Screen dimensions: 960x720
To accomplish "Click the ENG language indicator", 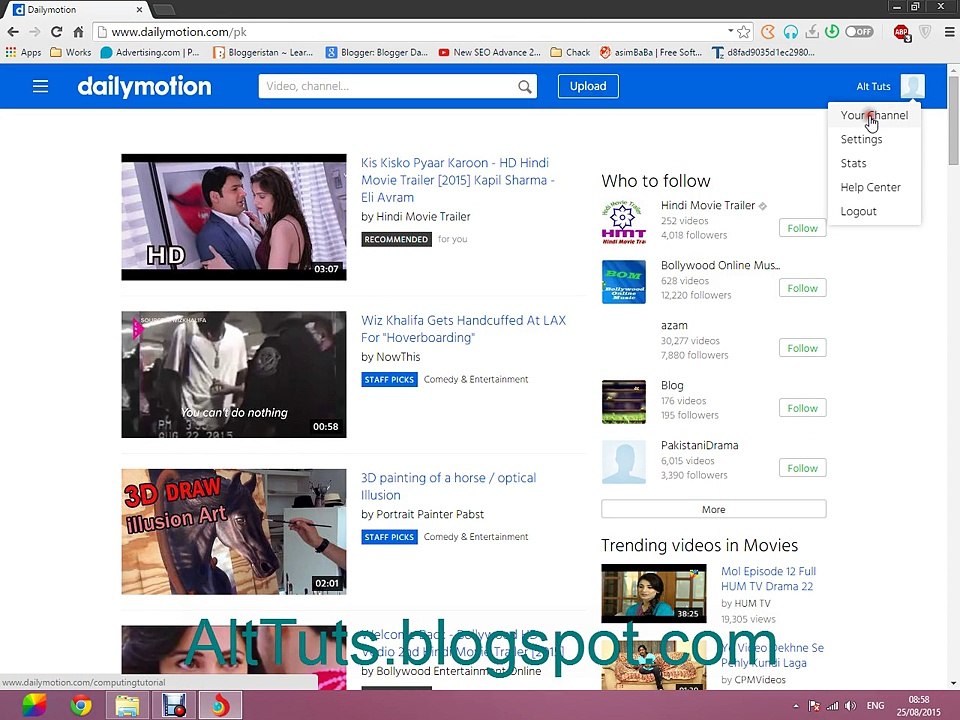I will pos(876,706).
